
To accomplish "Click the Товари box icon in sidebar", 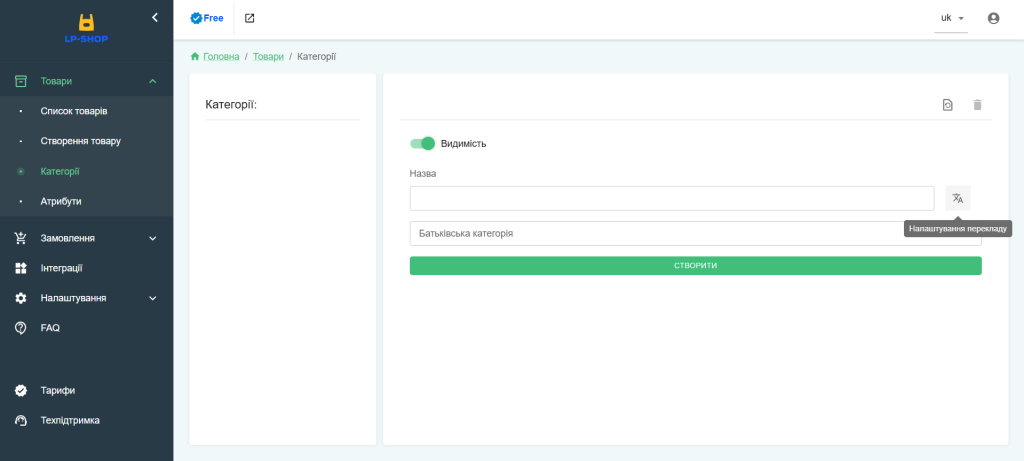I will pos(21,81).
